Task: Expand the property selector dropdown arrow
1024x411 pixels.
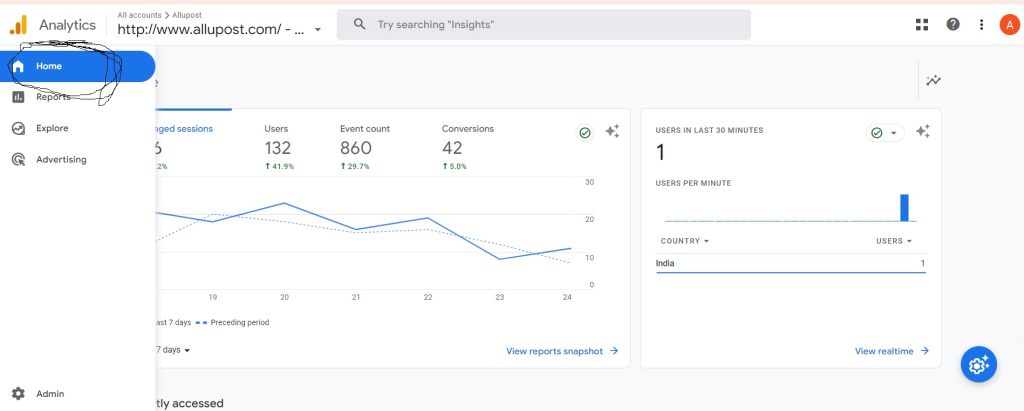Action: click(317, 29)
